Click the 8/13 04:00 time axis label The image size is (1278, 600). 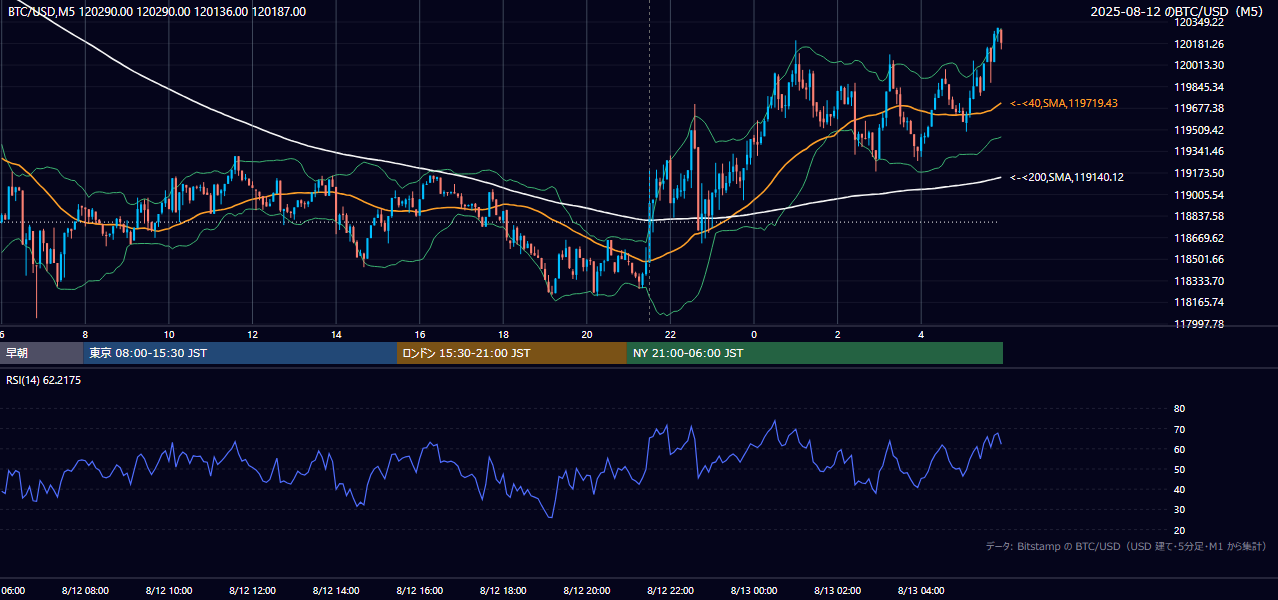[x=922, y=590]
